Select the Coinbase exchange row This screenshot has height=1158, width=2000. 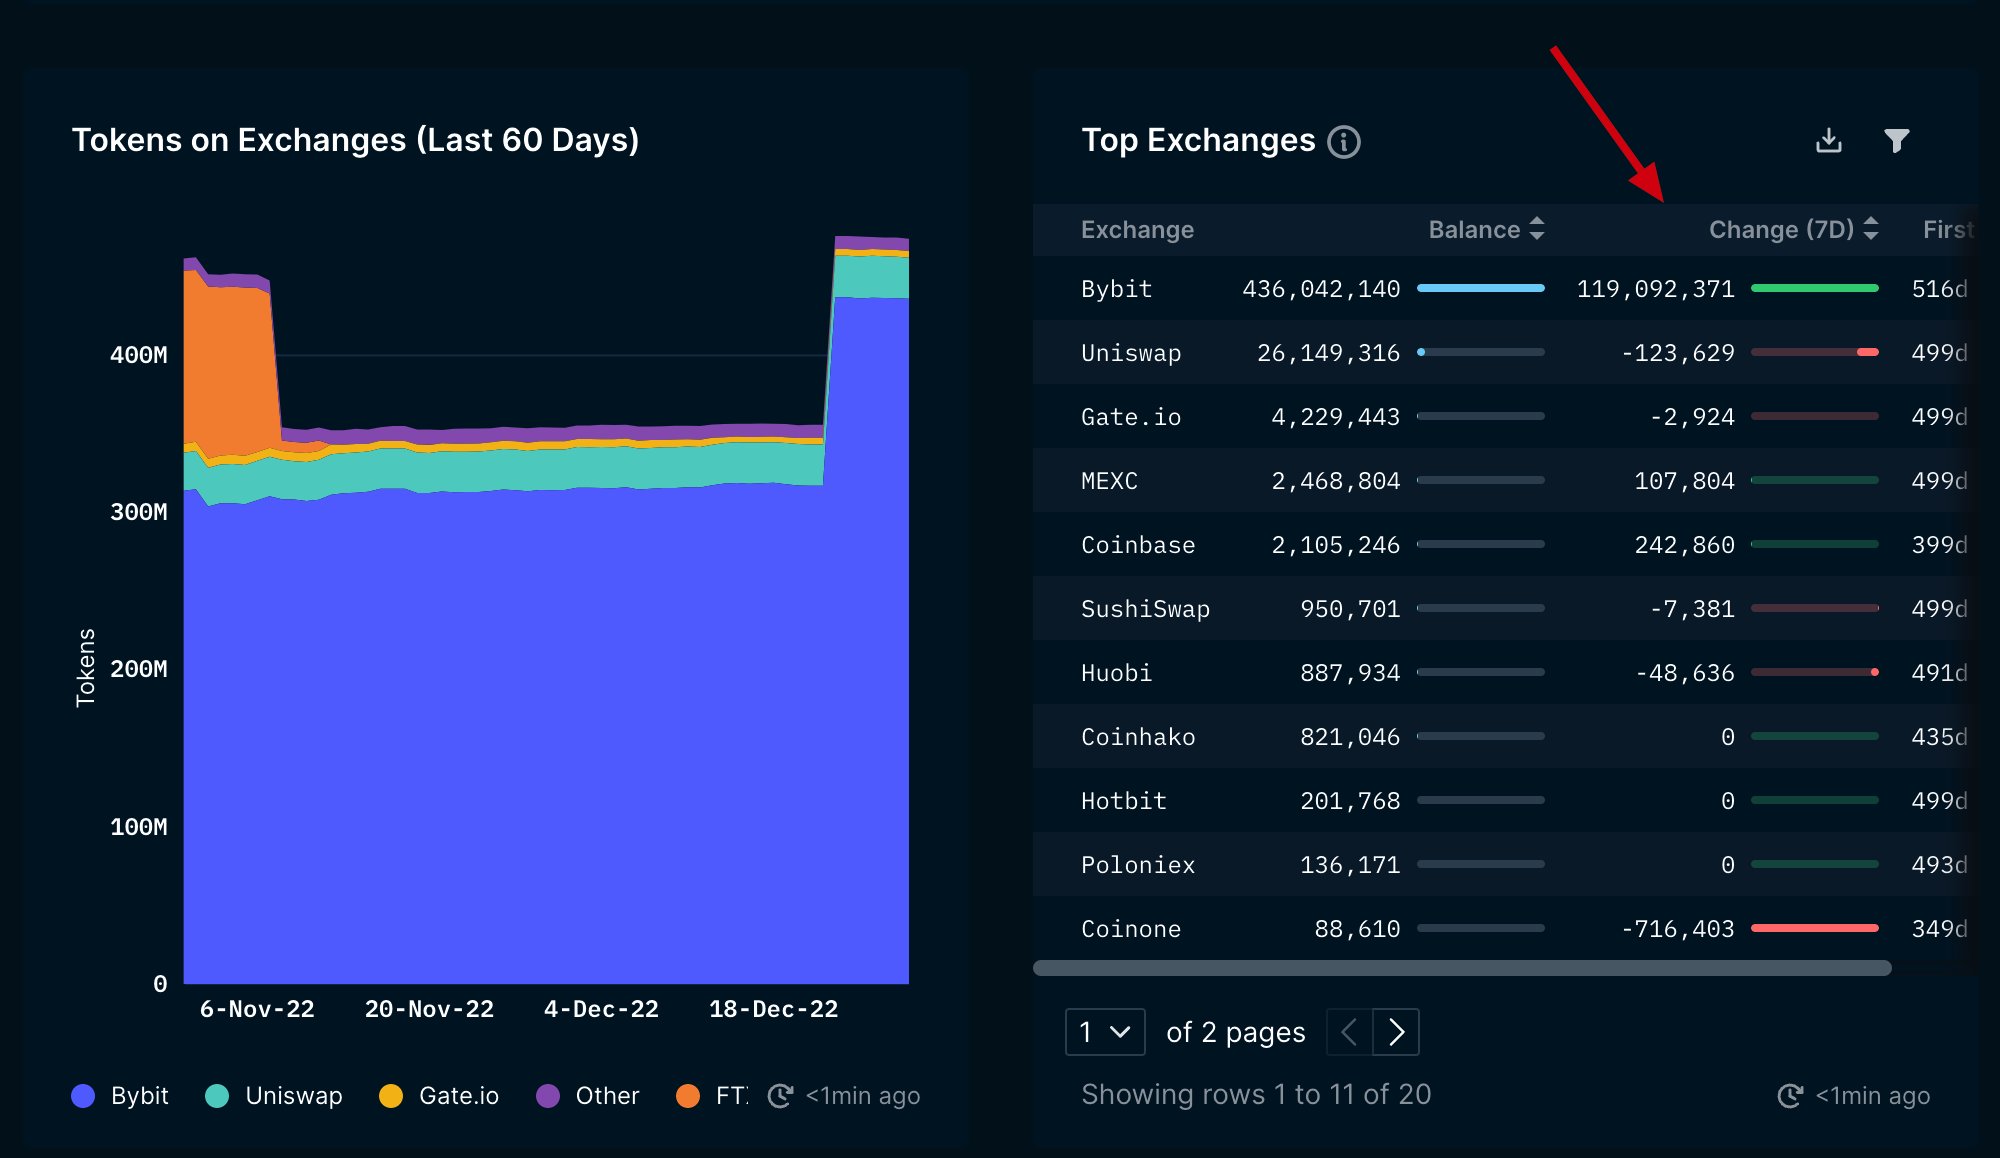[x=1137, y=545]
